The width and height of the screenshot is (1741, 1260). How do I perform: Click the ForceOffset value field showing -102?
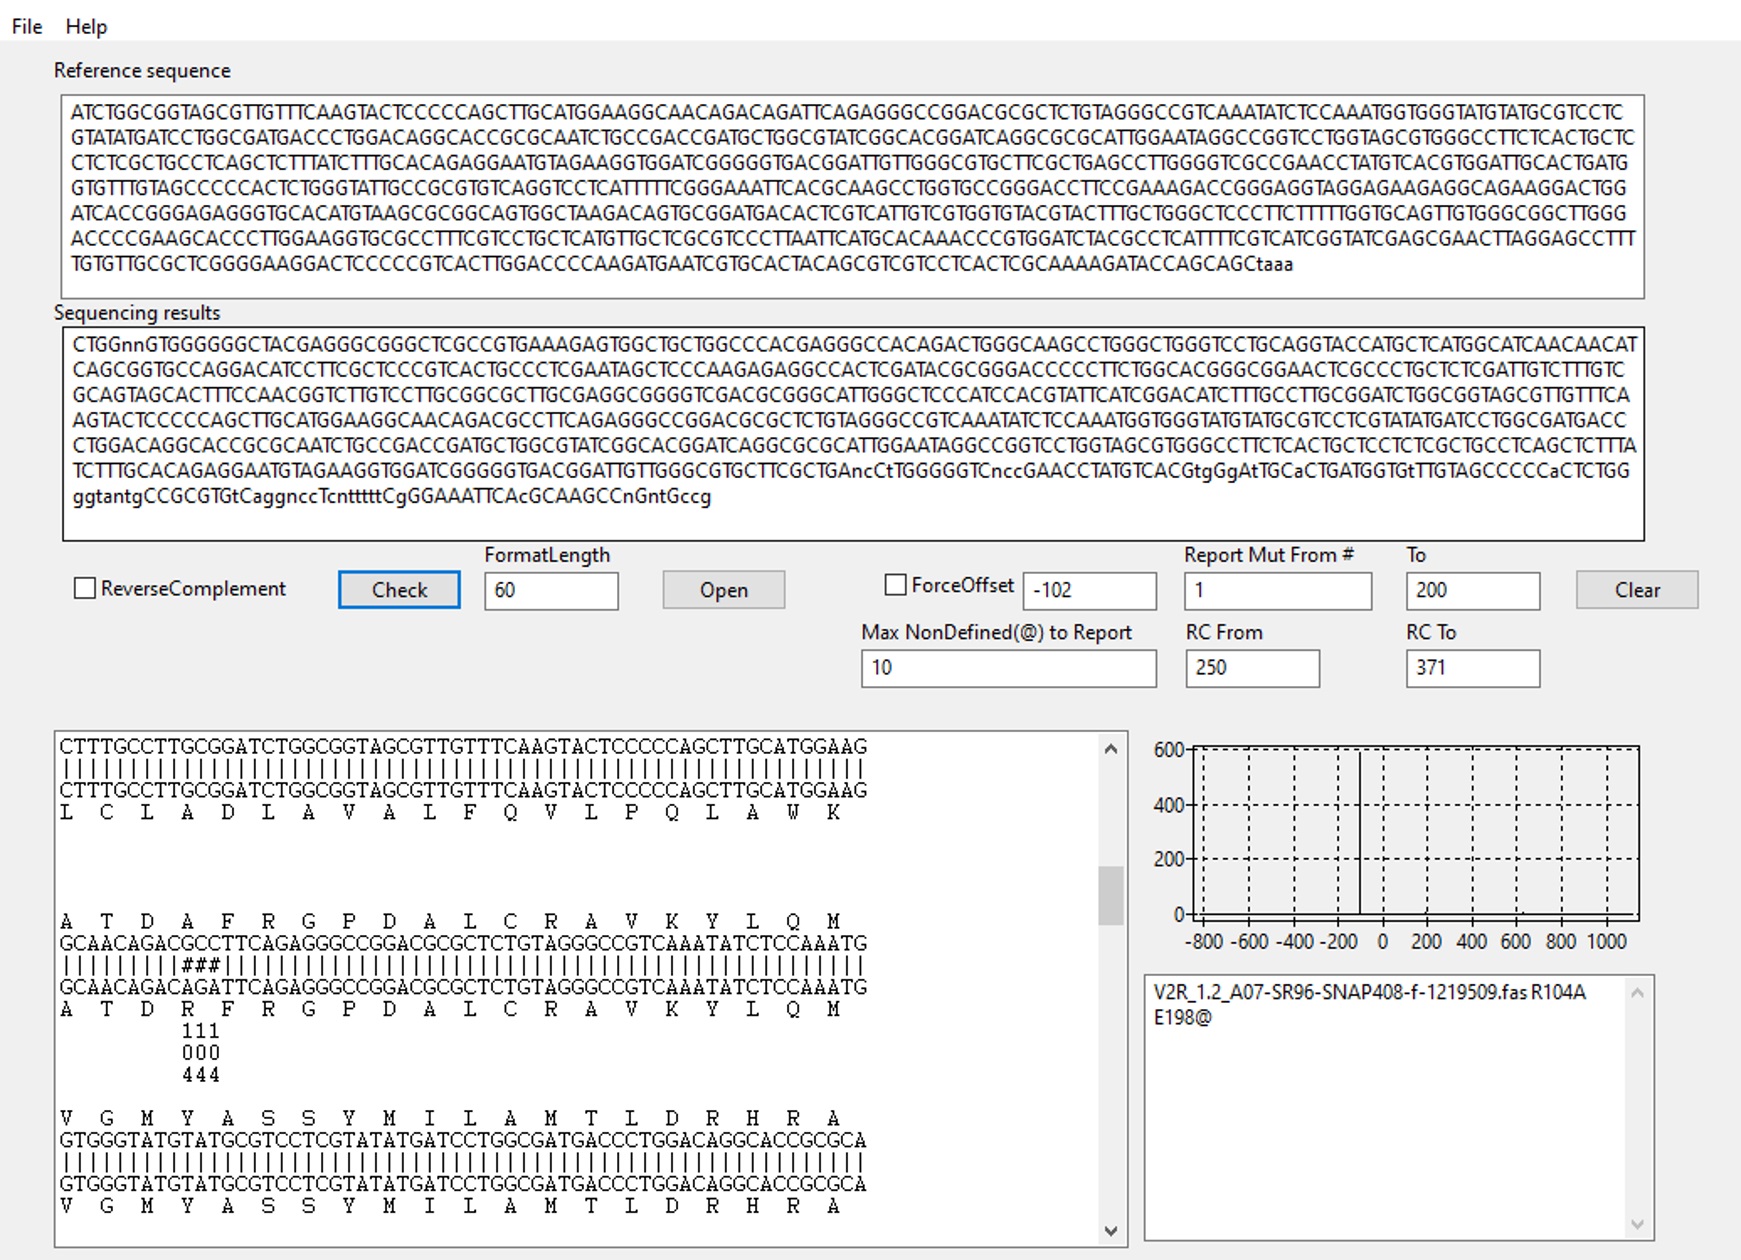point(1090,590)
